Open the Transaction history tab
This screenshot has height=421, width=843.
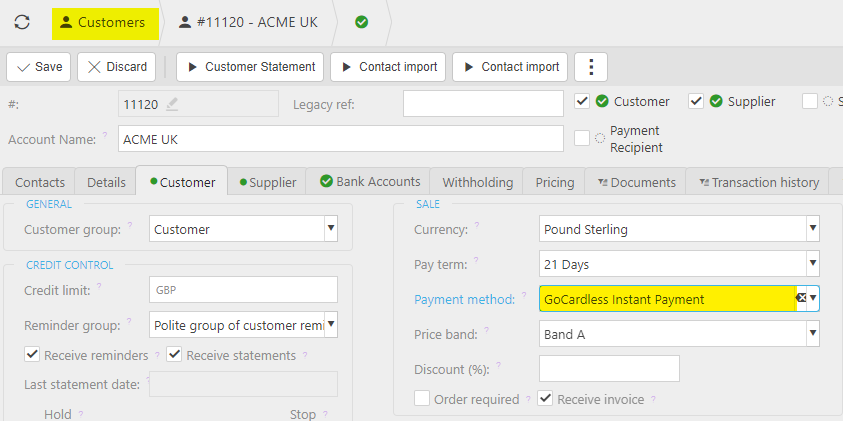click(760, 182)
